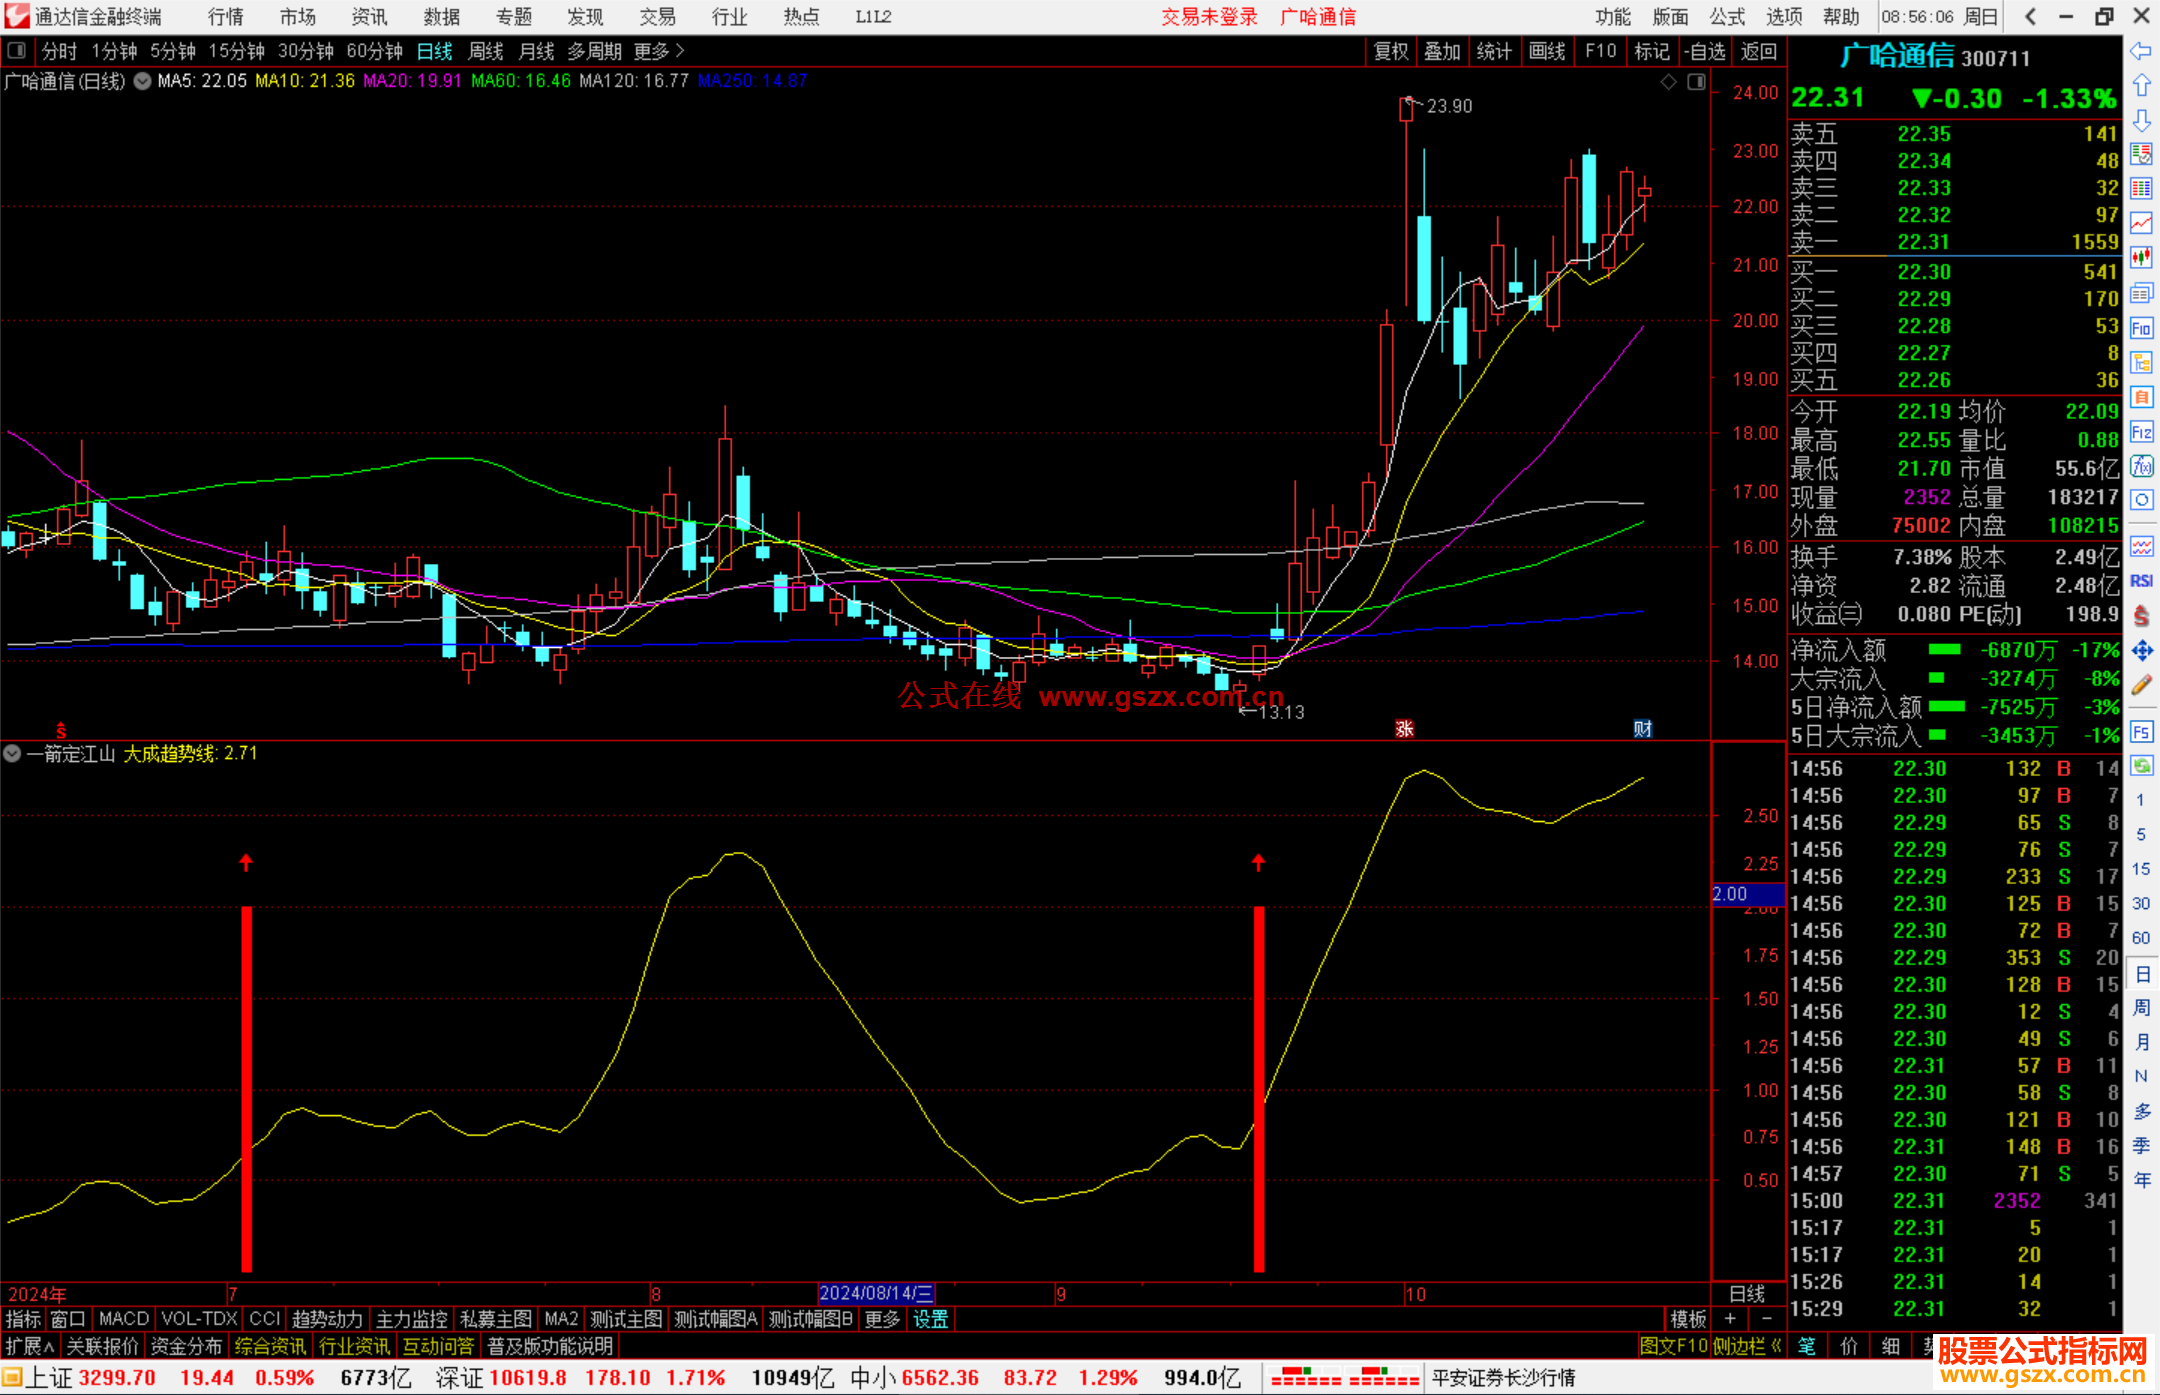Open the intraday line chart icon
Screen dimensions: 2160x1395
[2141, 223]
